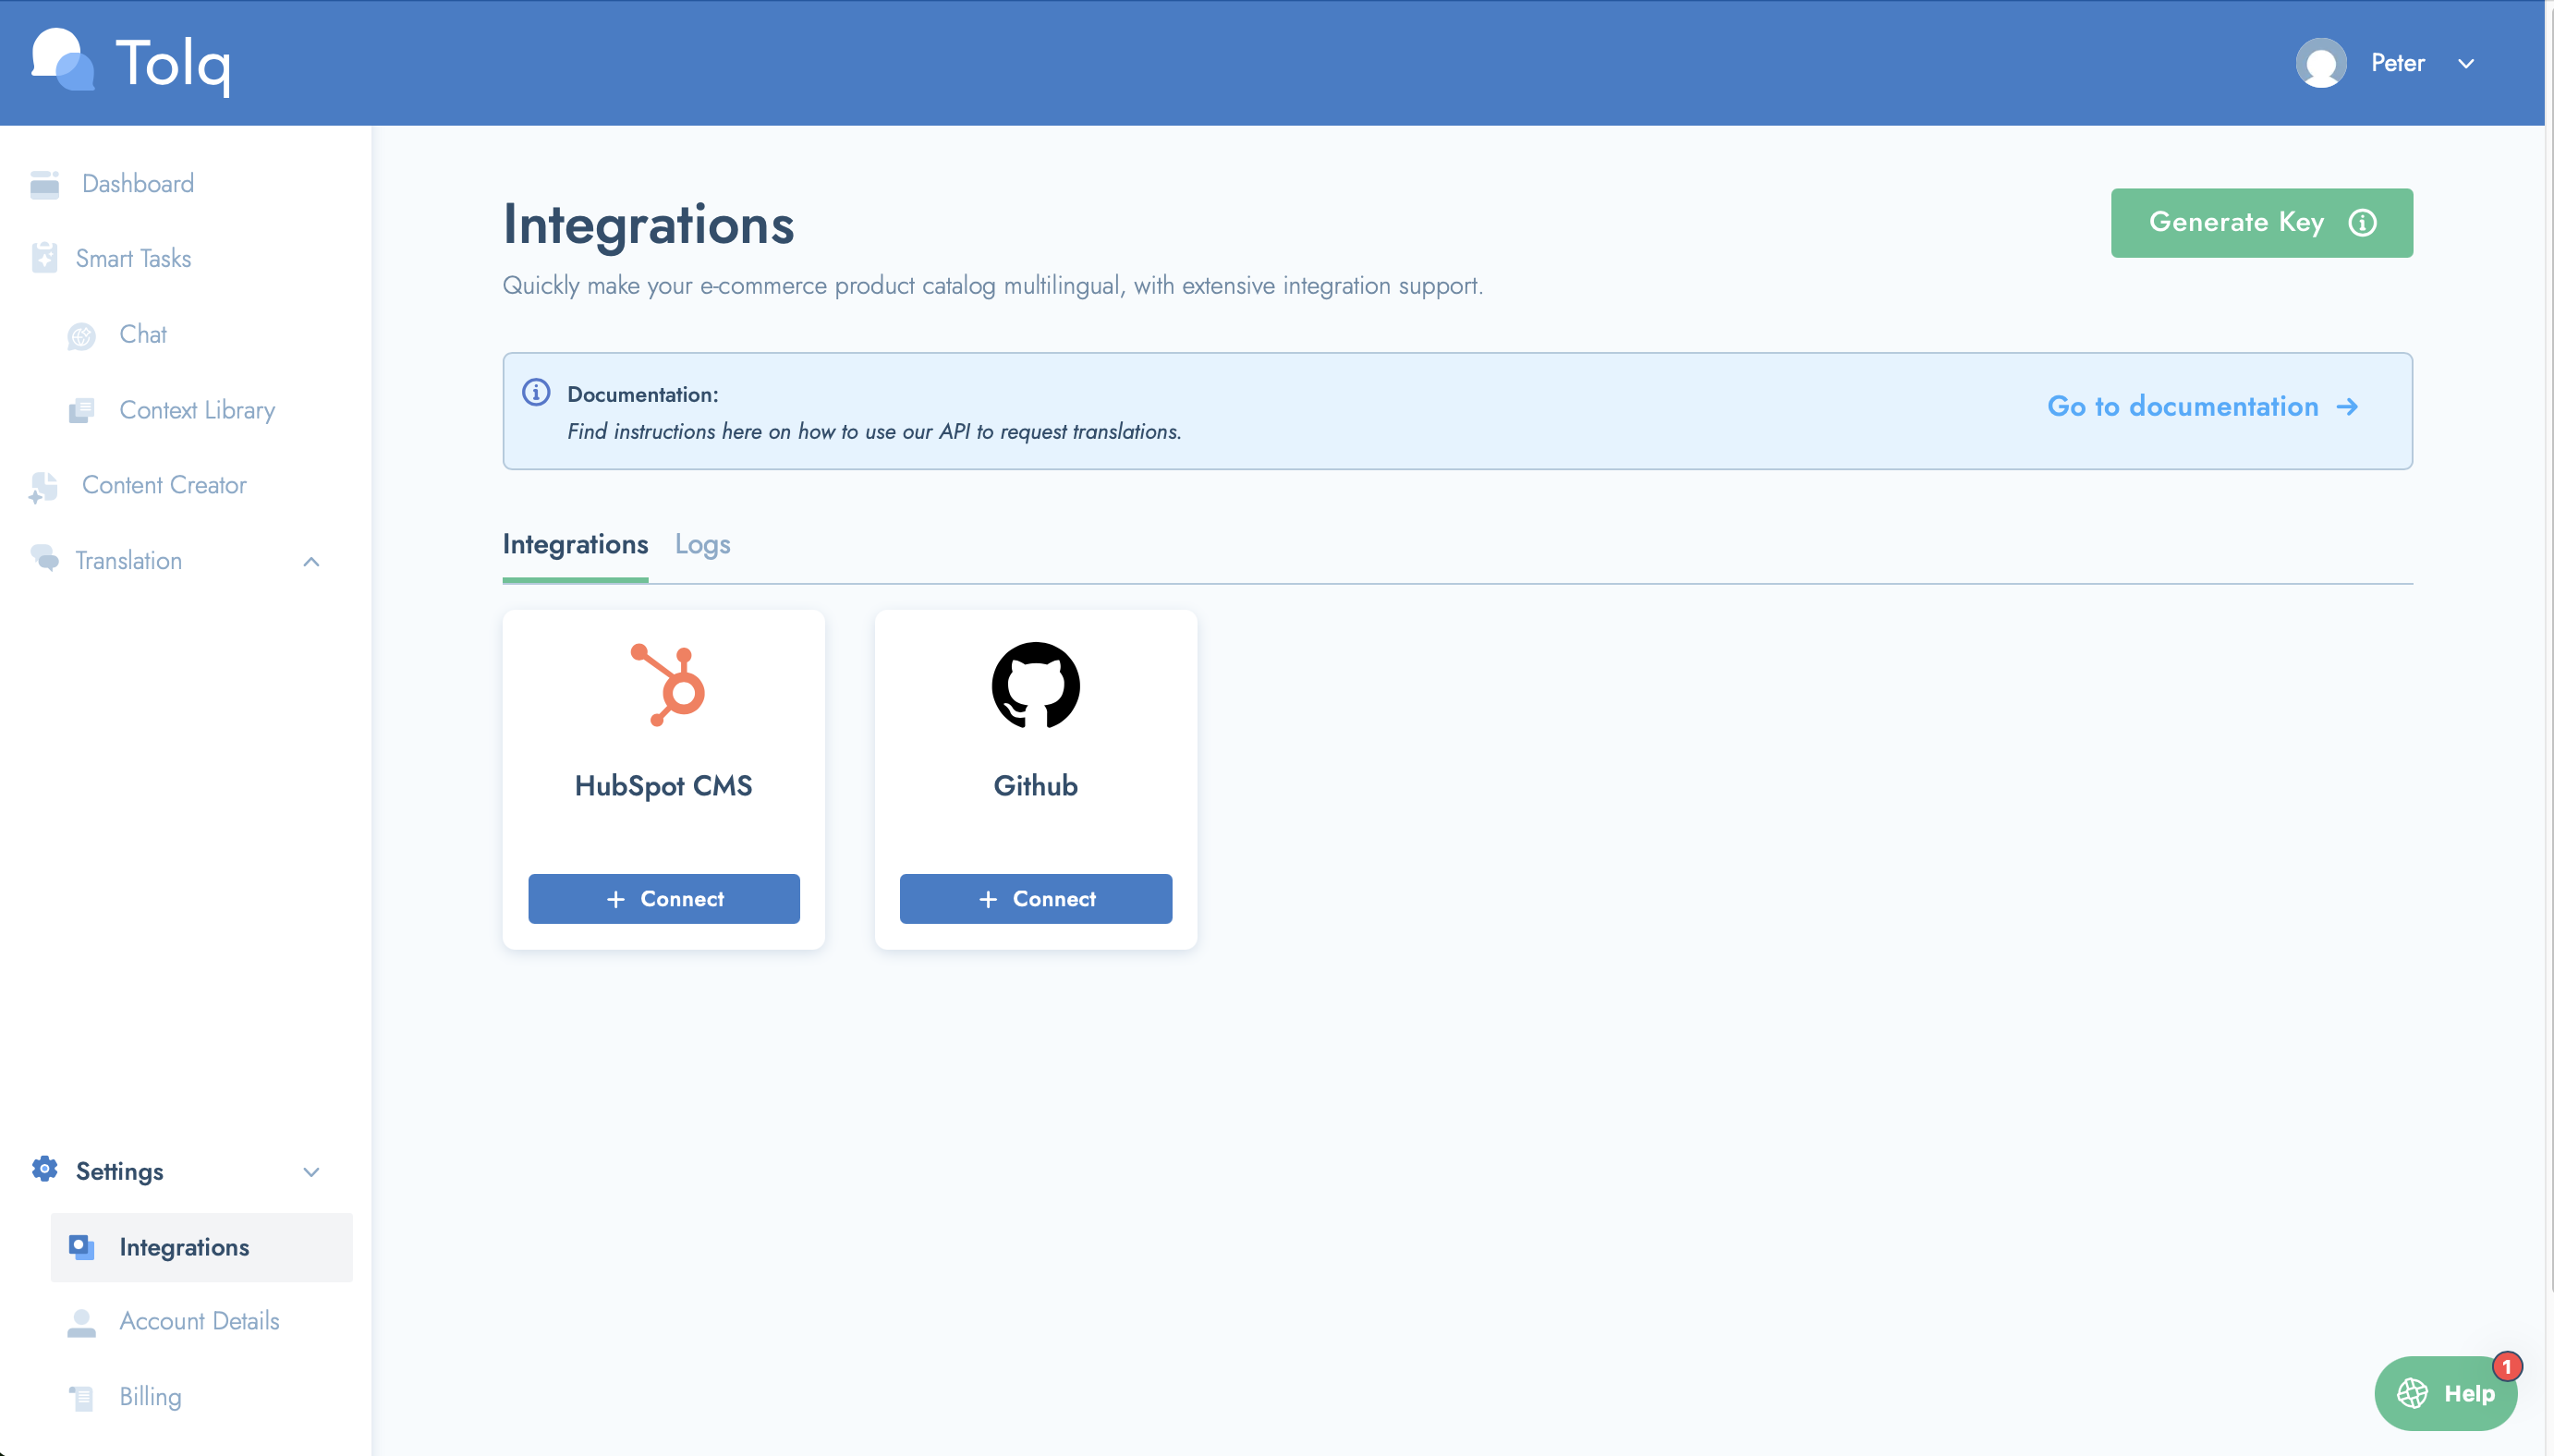This screenshot has height=1456, width=2554.
Task: Click the Settings gear icon
Action: (44, 1169)
